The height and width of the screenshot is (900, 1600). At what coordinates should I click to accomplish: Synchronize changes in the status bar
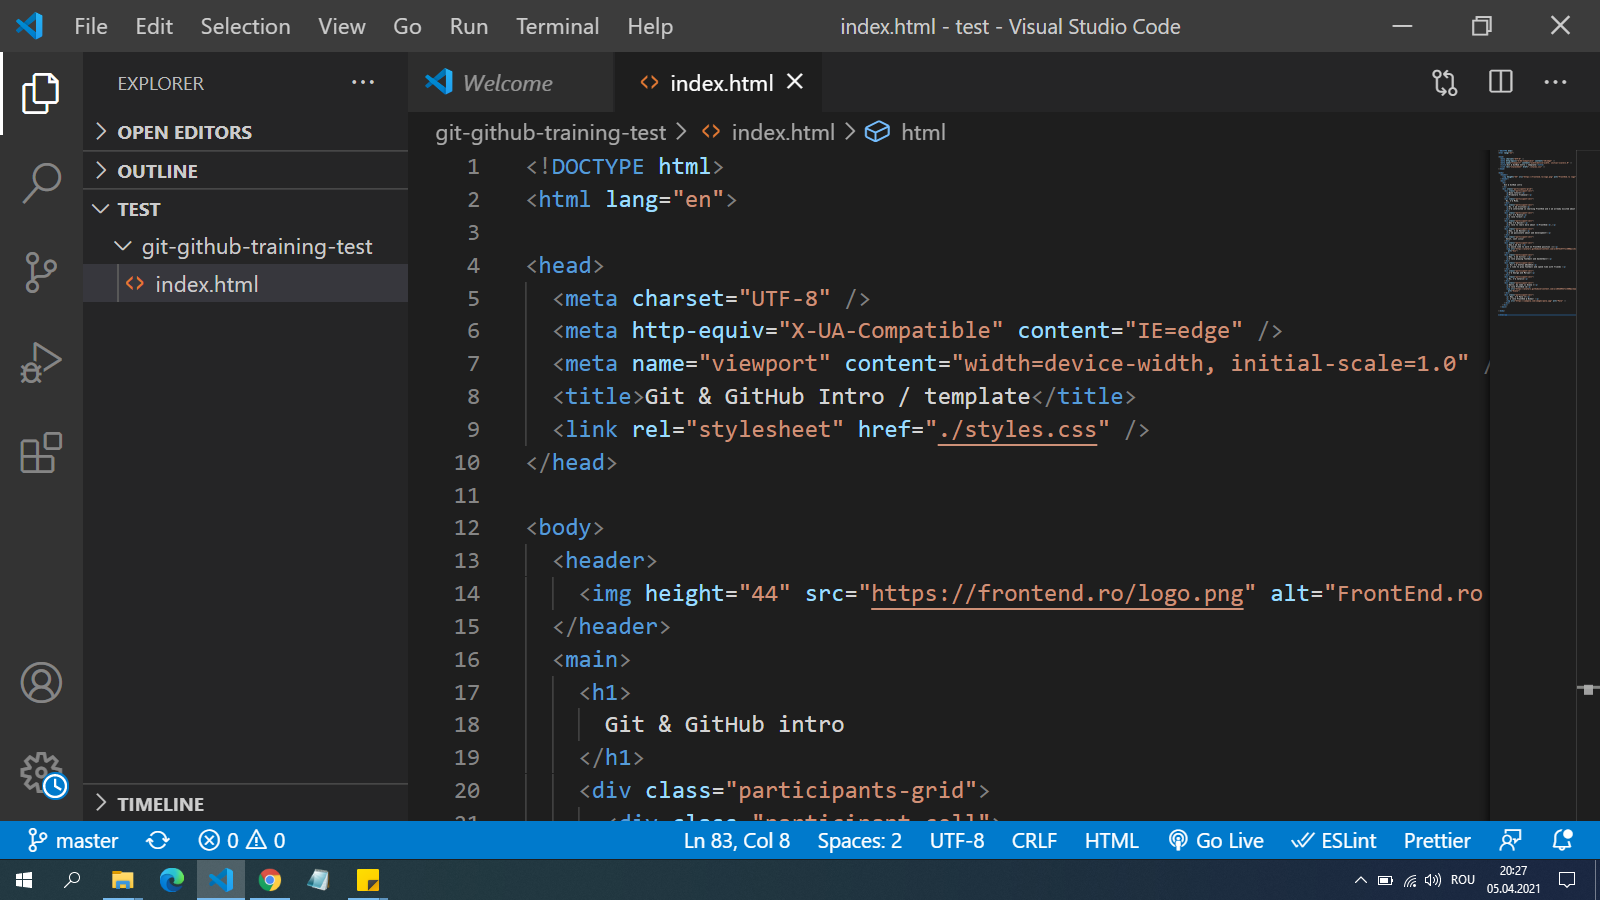click(x=158, y=841)
